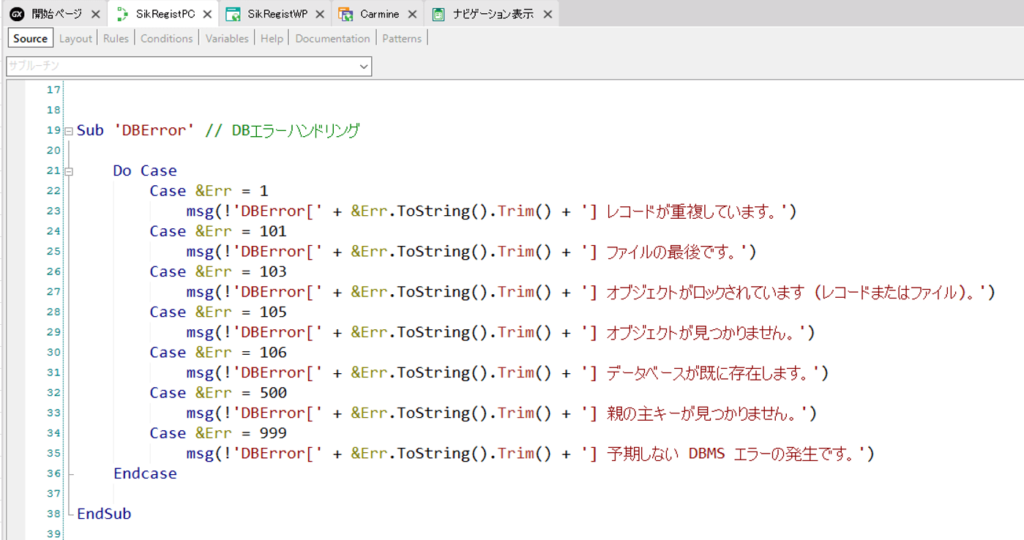Screen dimensions: 1024x540
Task: Close the SikRegistPC tab
Action: coord(206,14)
